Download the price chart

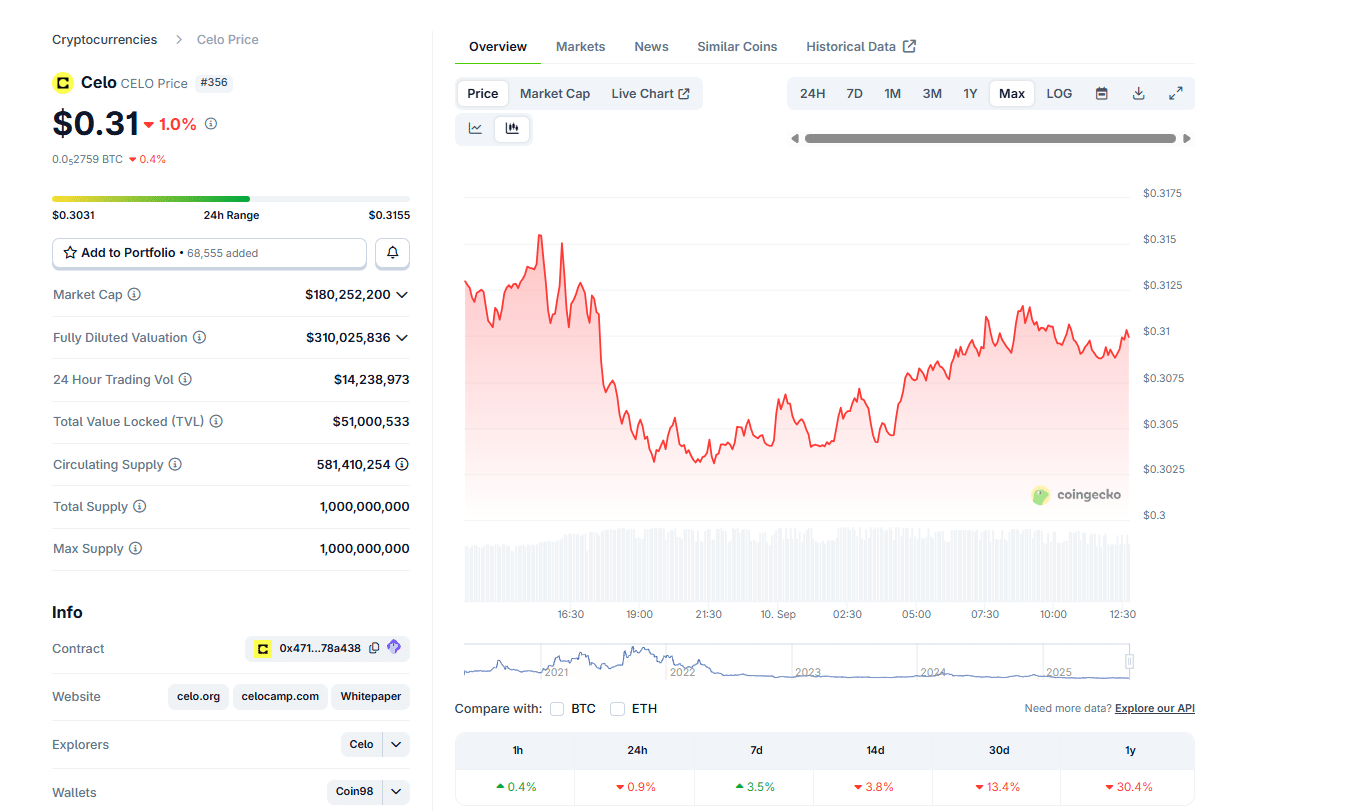click(1138, 93)
